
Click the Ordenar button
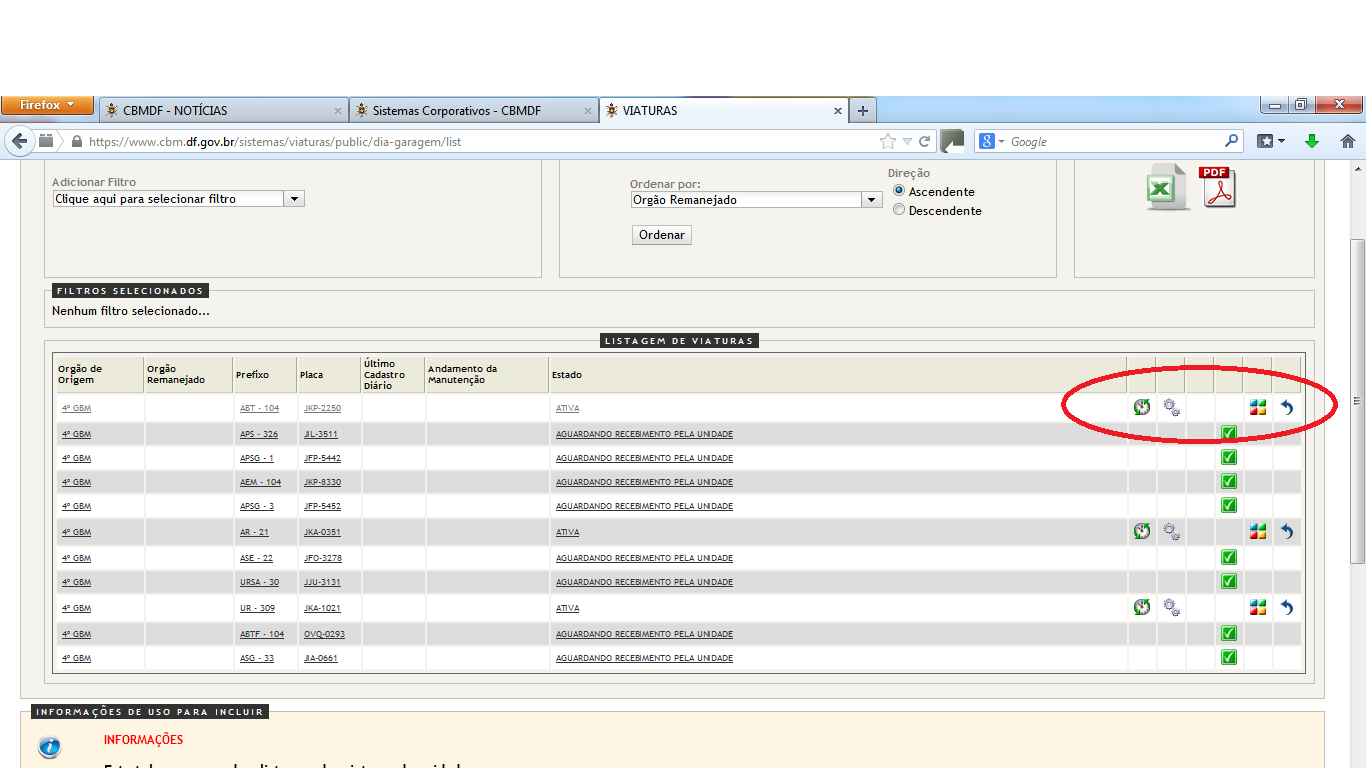point(662,235)
